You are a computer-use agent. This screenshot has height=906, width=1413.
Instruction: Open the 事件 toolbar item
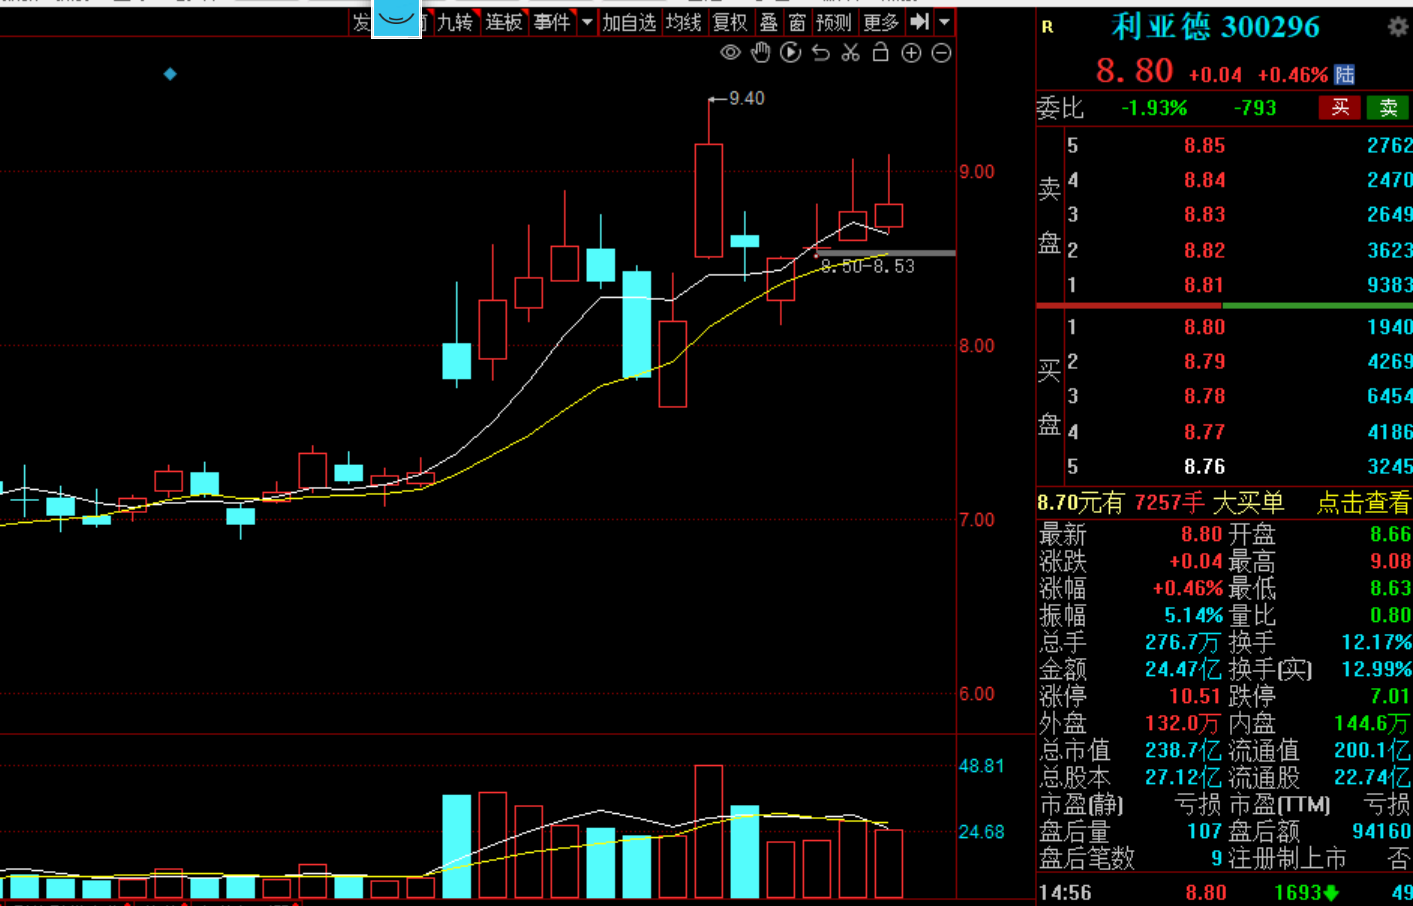pos(552,22)
